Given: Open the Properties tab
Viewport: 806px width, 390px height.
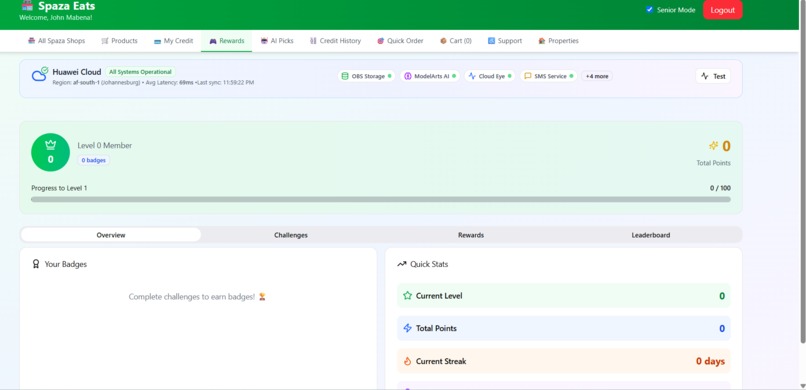Looking at the screenshot, I should pos(558,41).
